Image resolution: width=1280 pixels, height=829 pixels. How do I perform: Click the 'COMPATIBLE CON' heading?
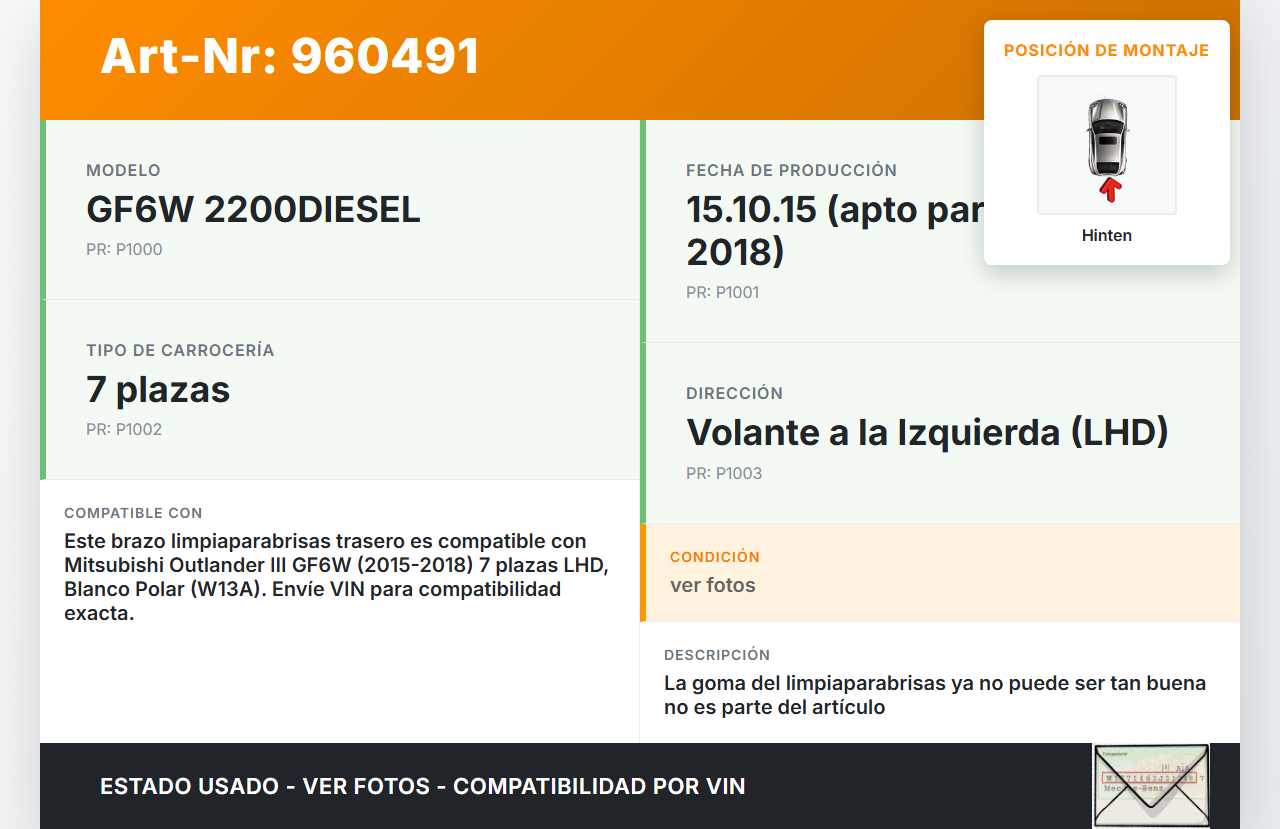(x=133, y=513)
